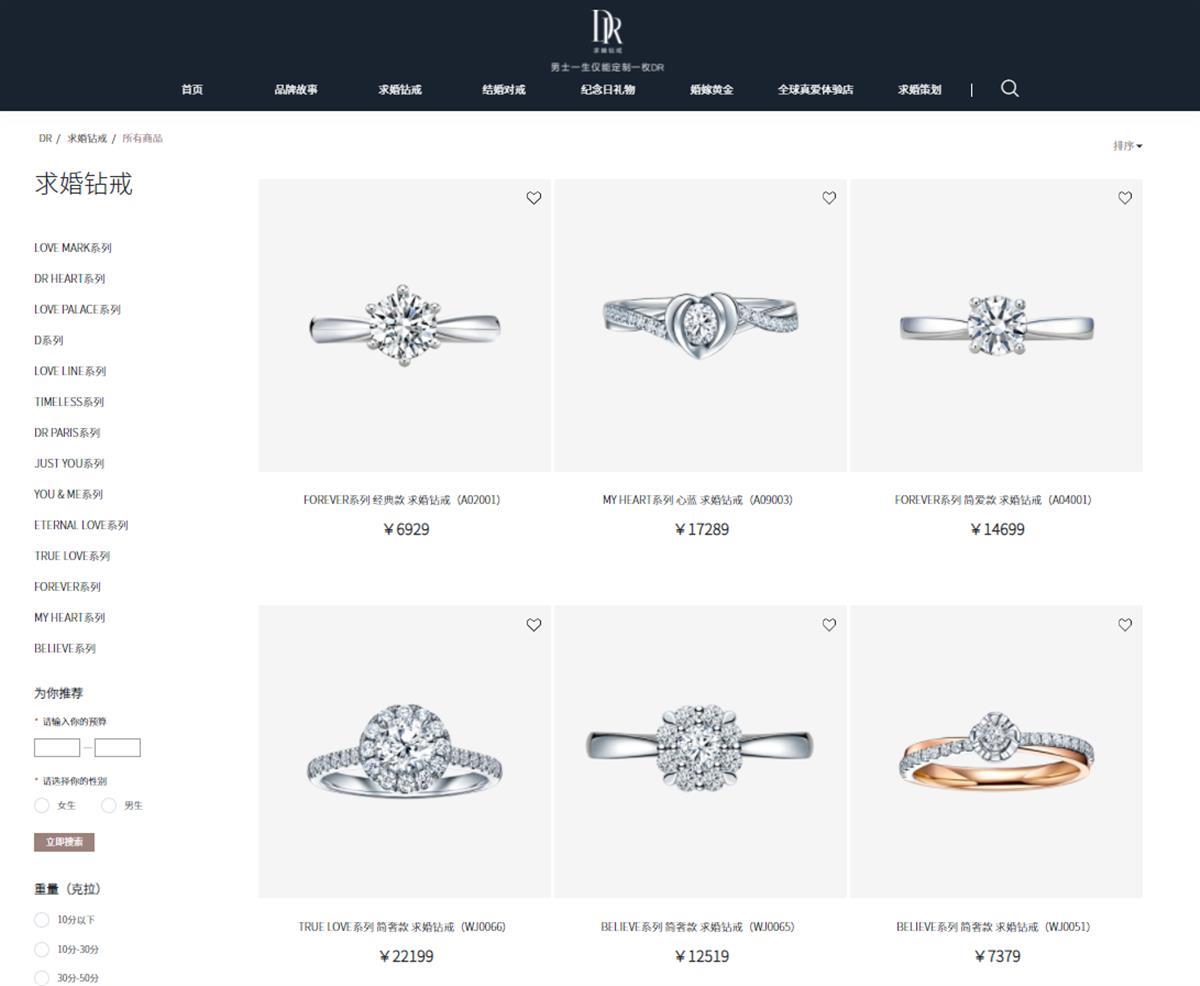Click heart icon on TRUE LOVE WJ0066 ring
The image size is (1200, 986).
coord(534,625)
